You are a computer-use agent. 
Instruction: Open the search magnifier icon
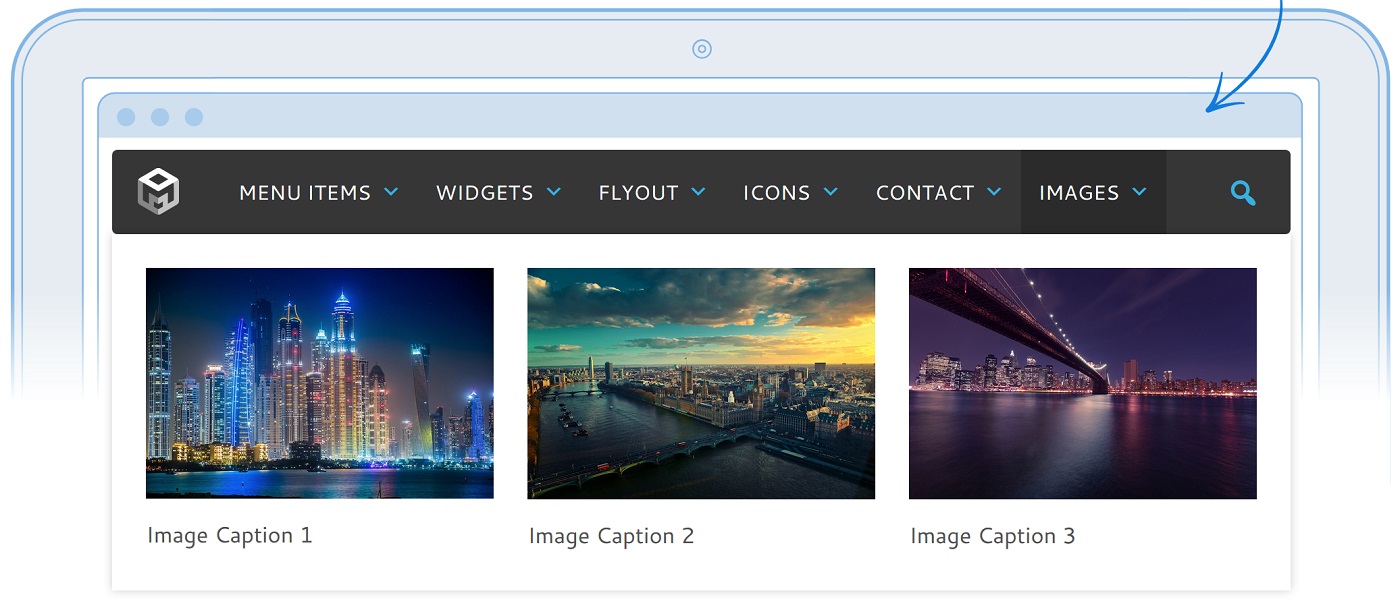[1243, 193]
